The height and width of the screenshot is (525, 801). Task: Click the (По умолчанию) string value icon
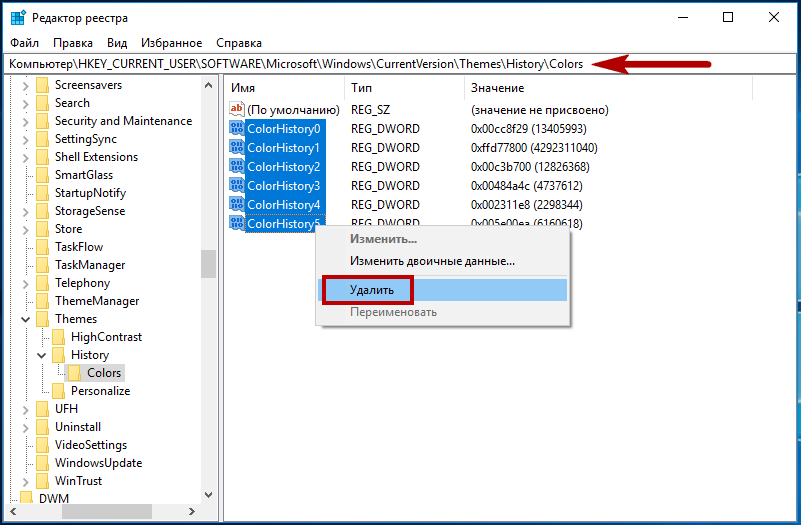pyautogui.click(x=237, y=109)
